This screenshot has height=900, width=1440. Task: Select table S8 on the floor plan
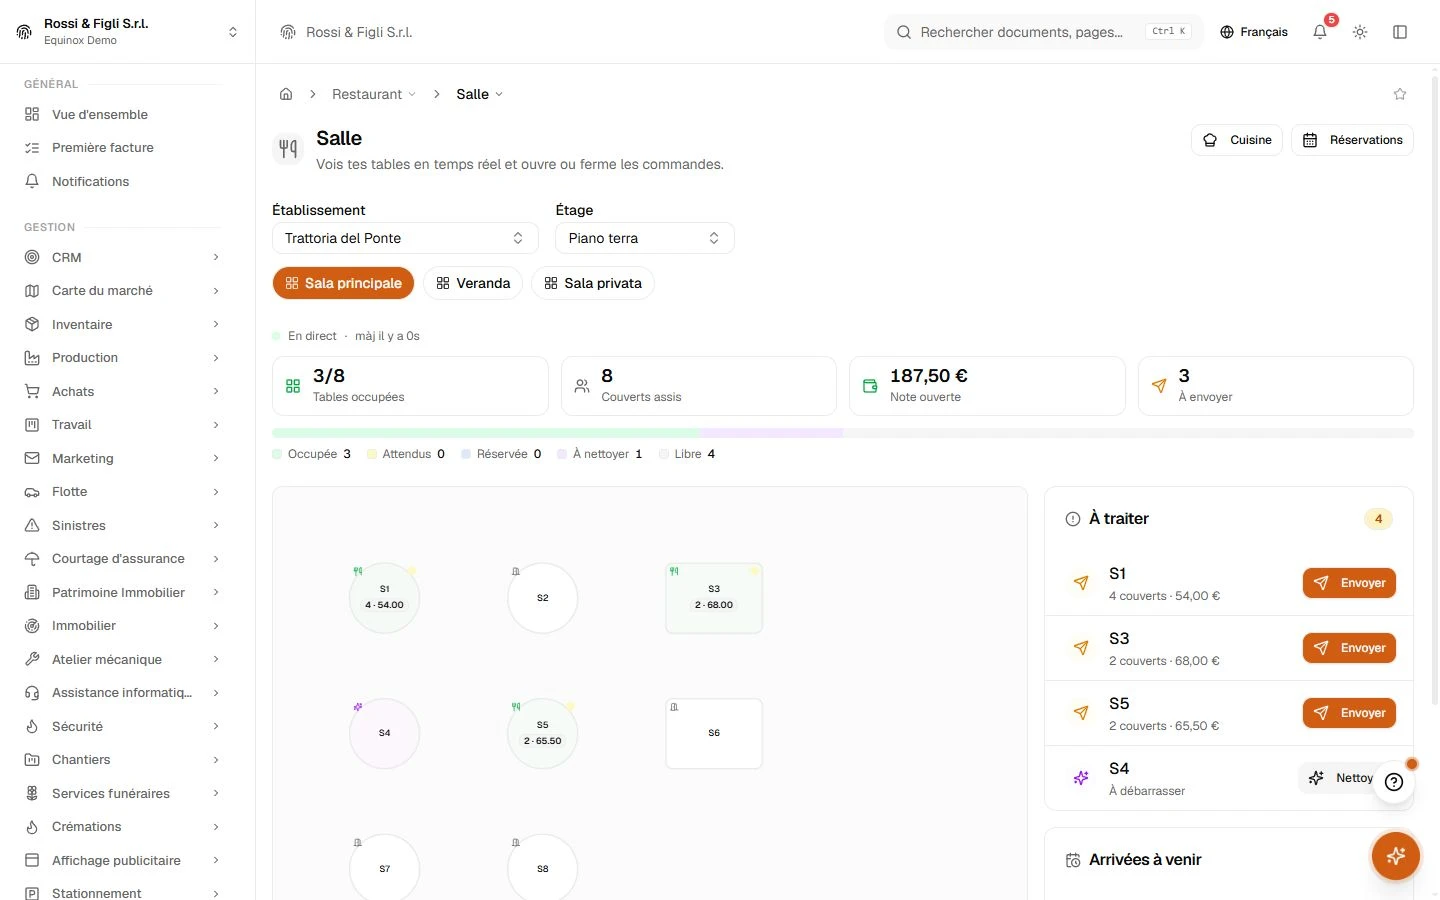click(x=542, y=867)
